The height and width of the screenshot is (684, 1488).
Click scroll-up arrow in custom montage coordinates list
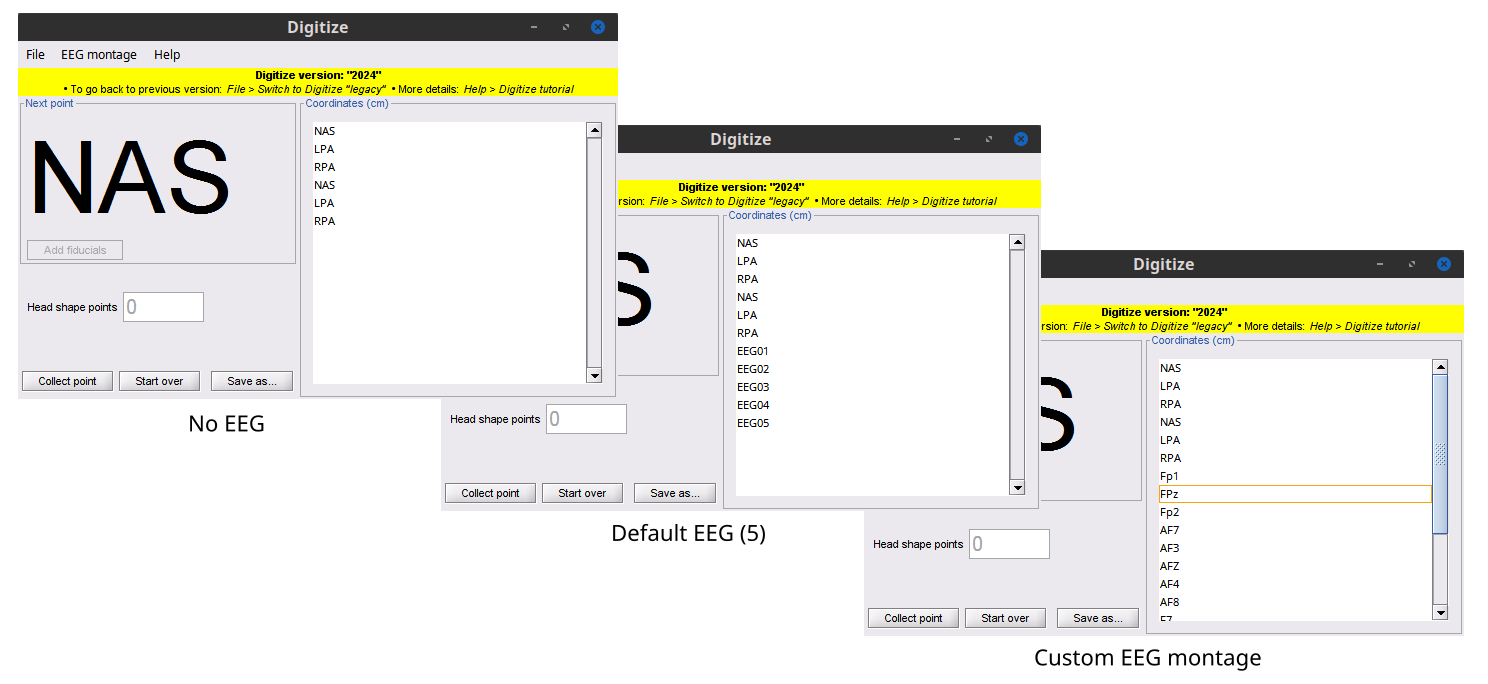pyautogui.click(x=1440, y=367)
